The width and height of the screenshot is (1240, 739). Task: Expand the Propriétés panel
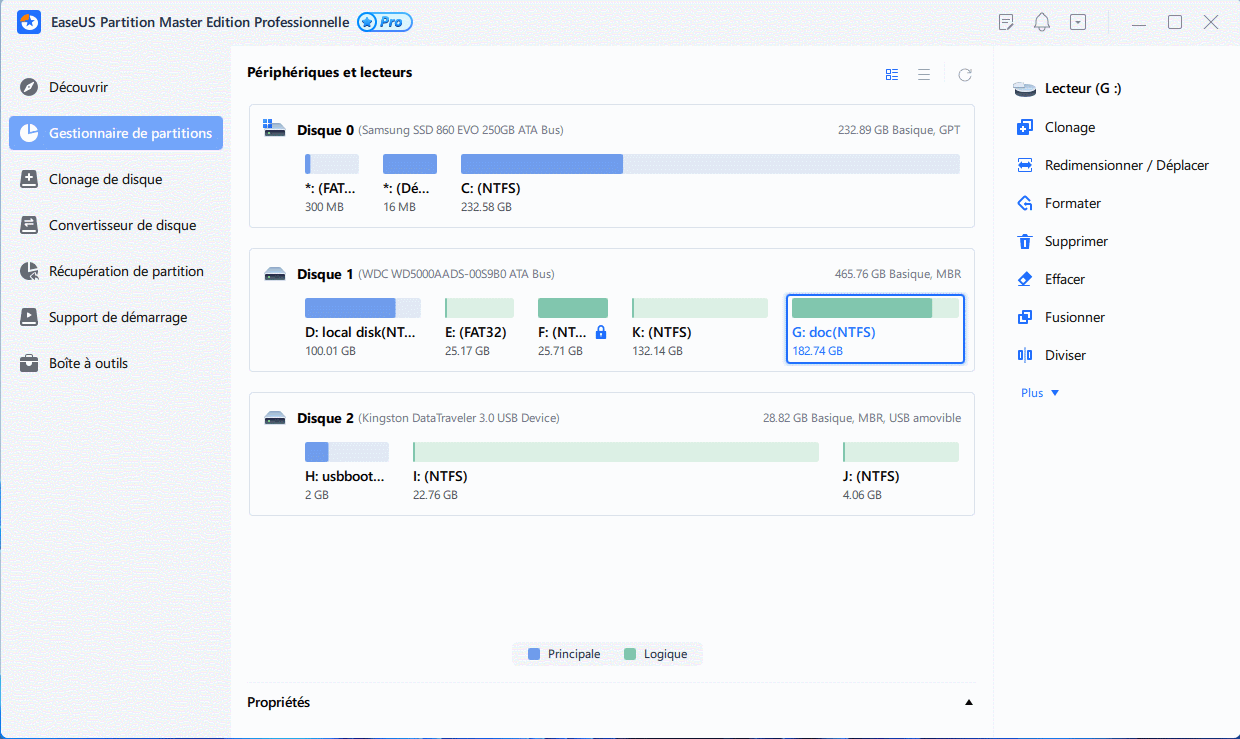point(968,703)
